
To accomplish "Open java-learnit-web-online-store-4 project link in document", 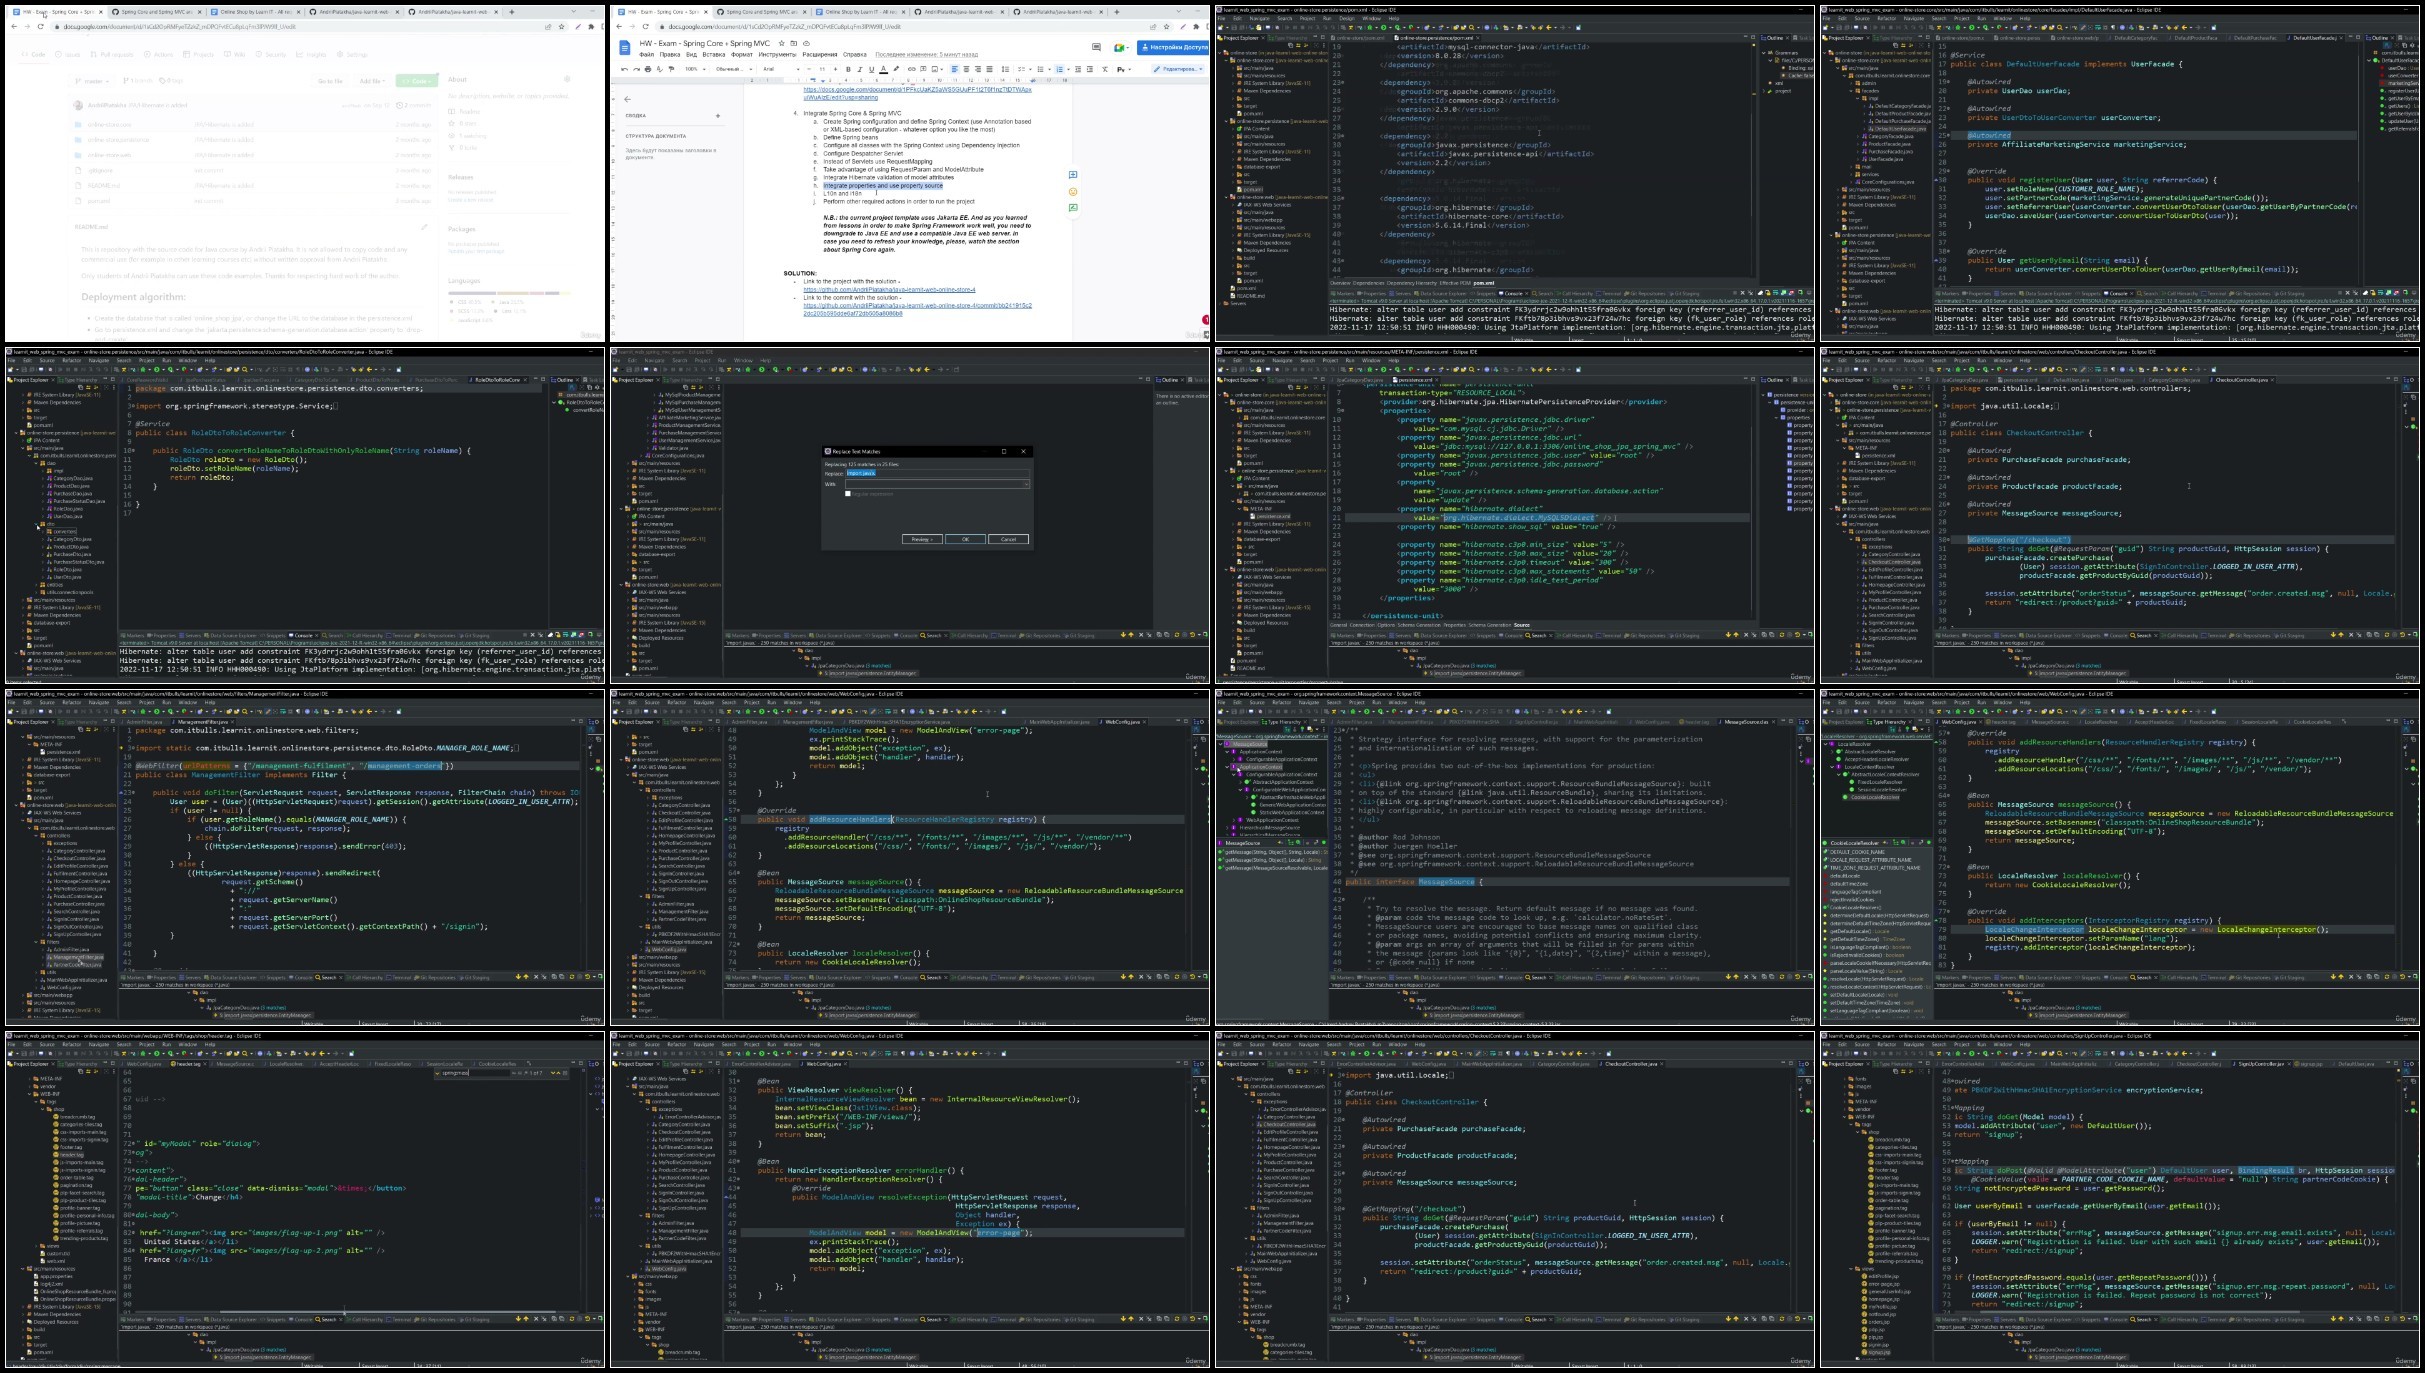I will [889, 290].
